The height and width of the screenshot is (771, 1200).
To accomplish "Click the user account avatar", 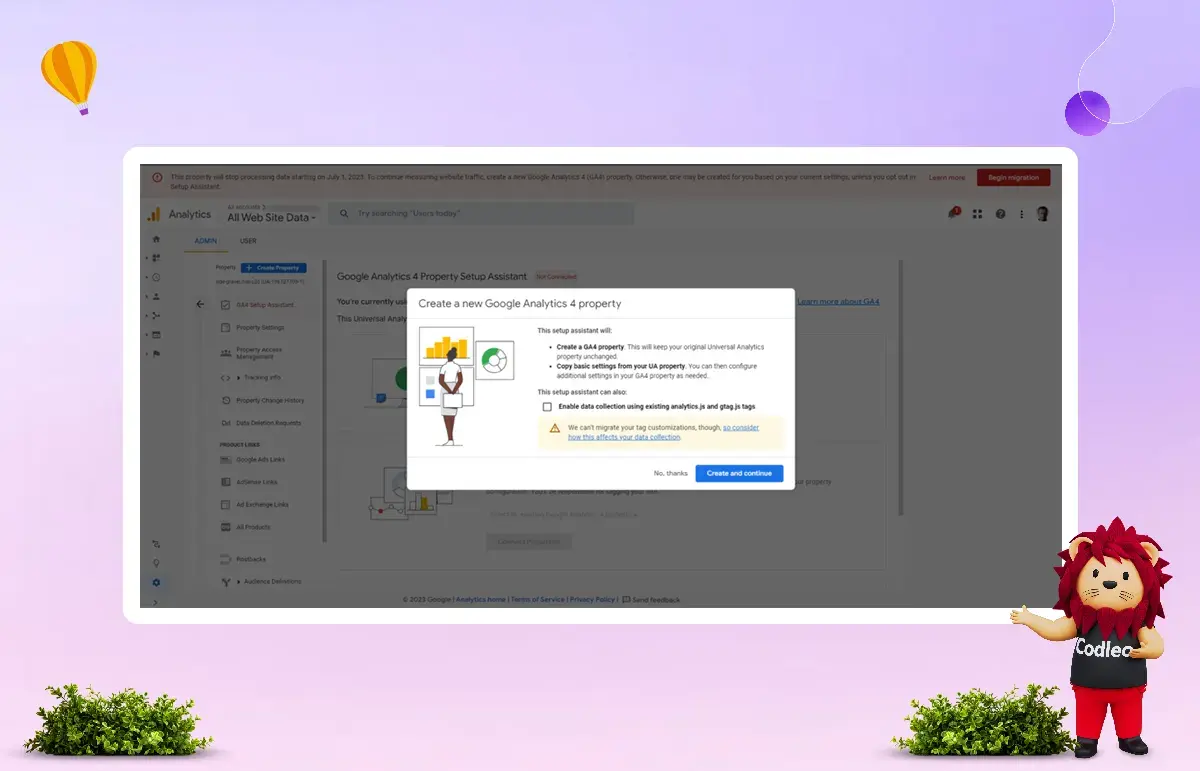I will coord(1042,214).
